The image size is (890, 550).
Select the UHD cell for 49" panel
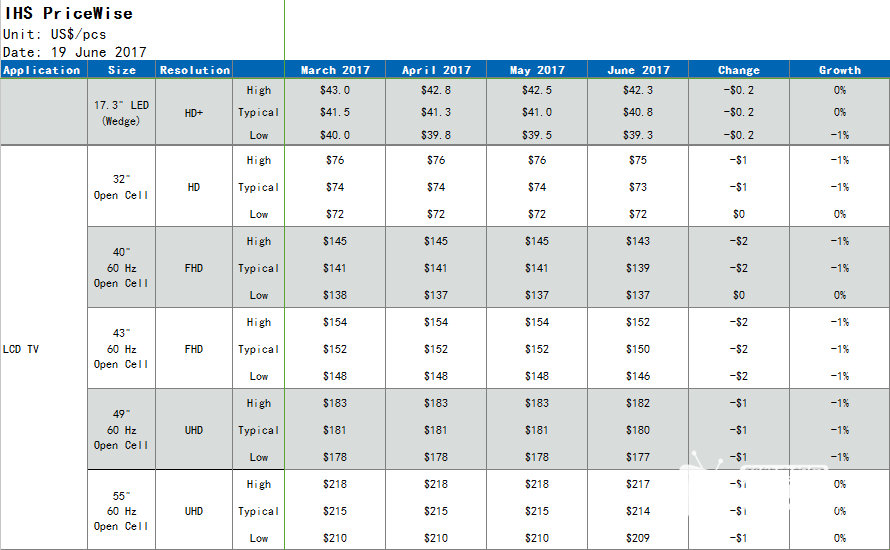pos(194,430)
